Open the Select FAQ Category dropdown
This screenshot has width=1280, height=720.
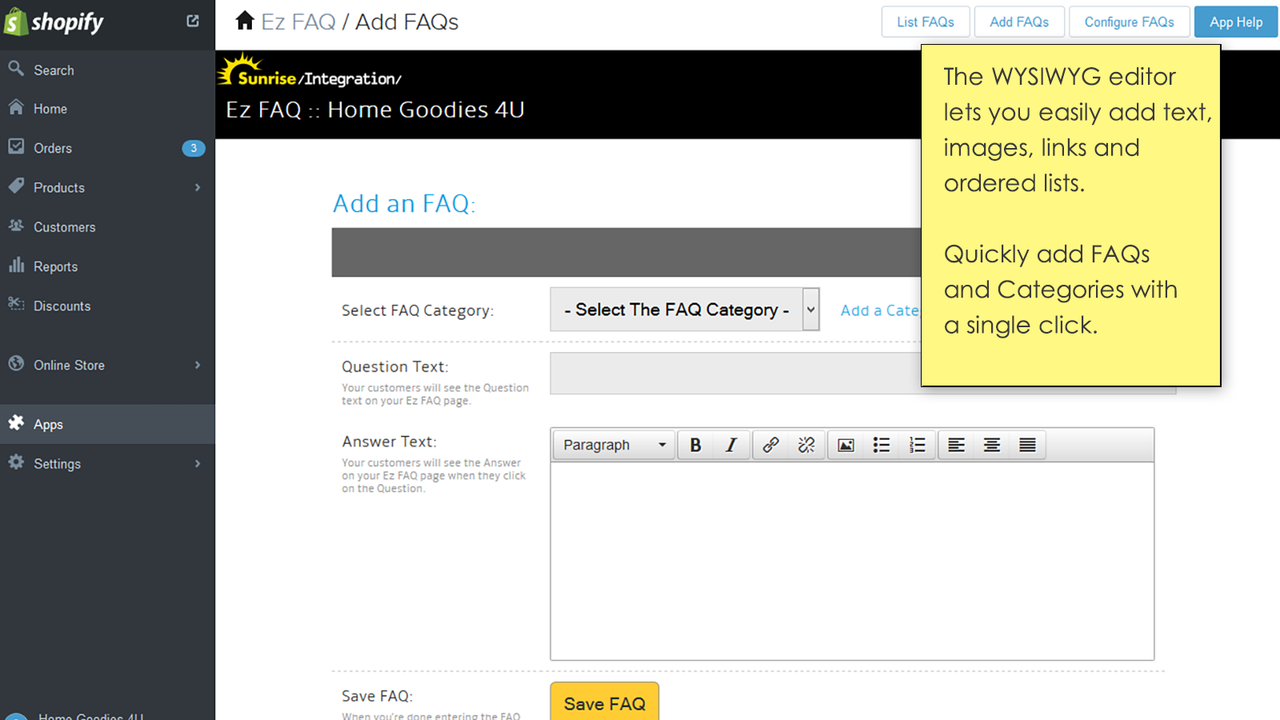[684, 309]
